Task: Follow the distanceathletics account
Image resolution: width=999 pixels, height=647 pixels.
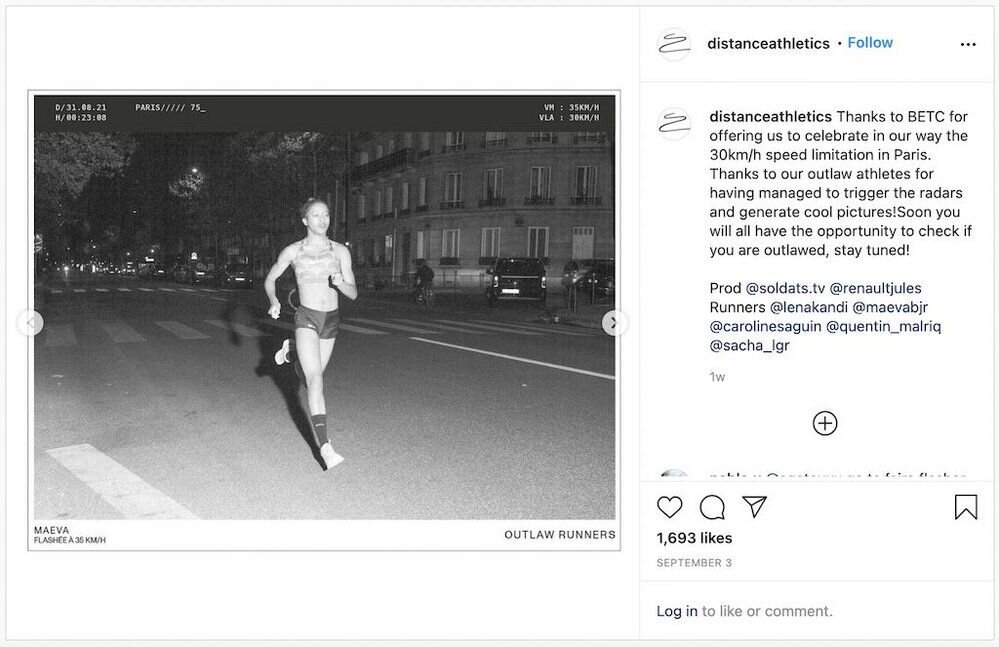Action: tap(870, 43)
